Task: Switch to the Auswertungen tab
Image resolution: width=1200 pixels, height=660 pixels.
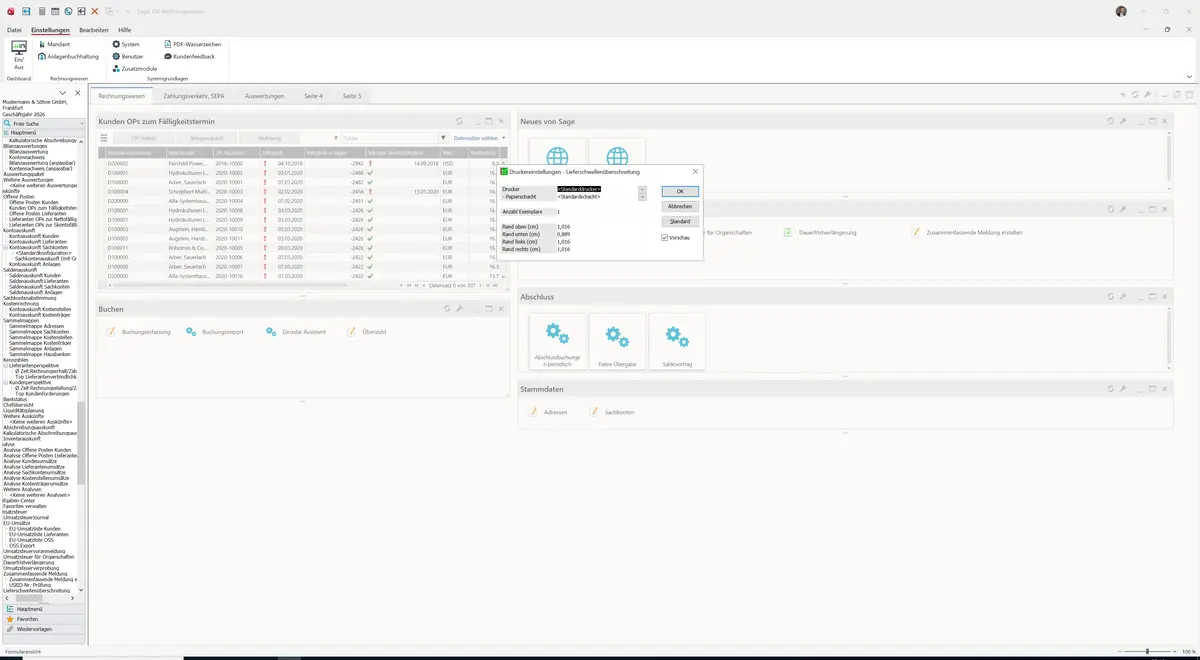Action: (264, 96)
